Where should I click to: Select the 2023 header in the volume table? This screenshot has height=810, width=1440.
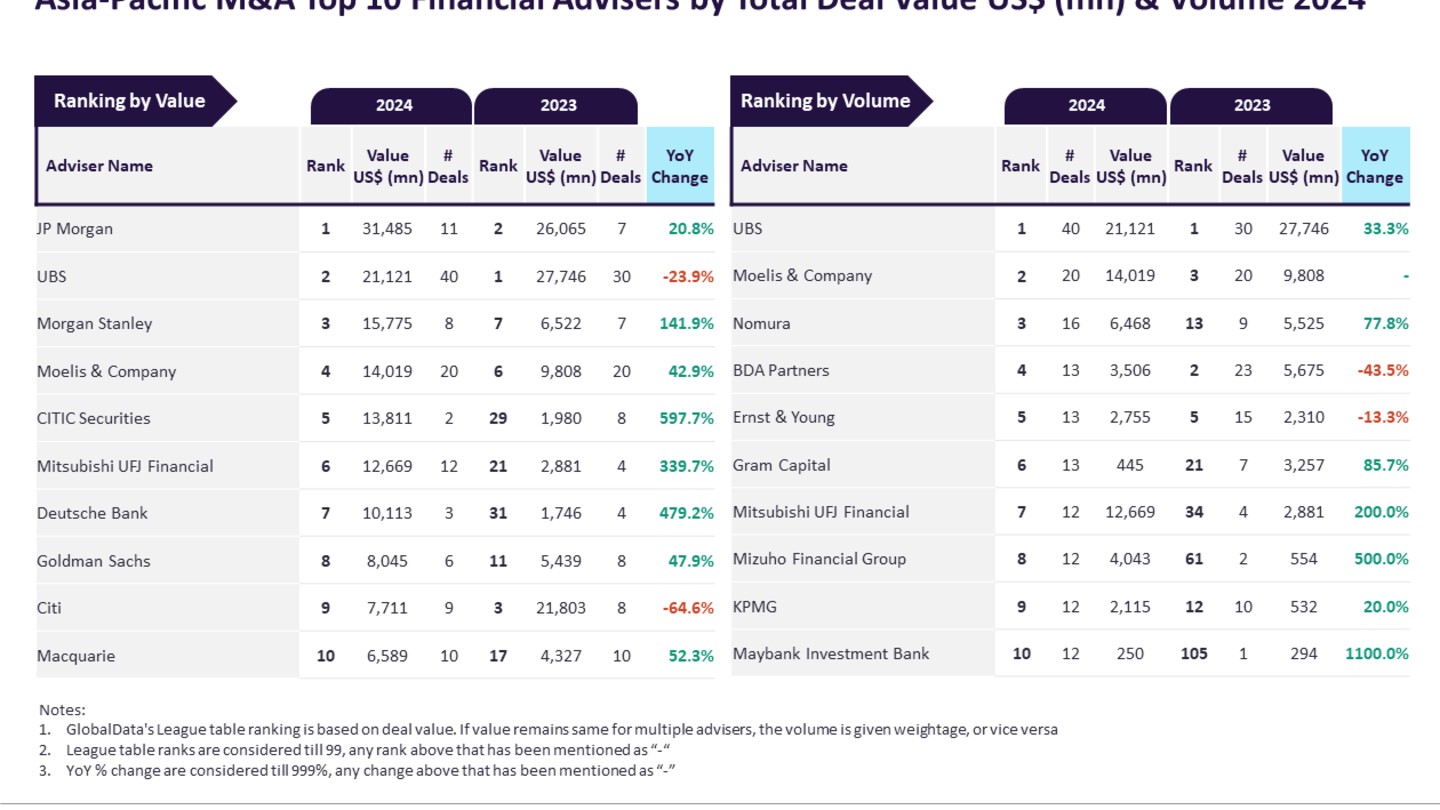click(1251, 105)
